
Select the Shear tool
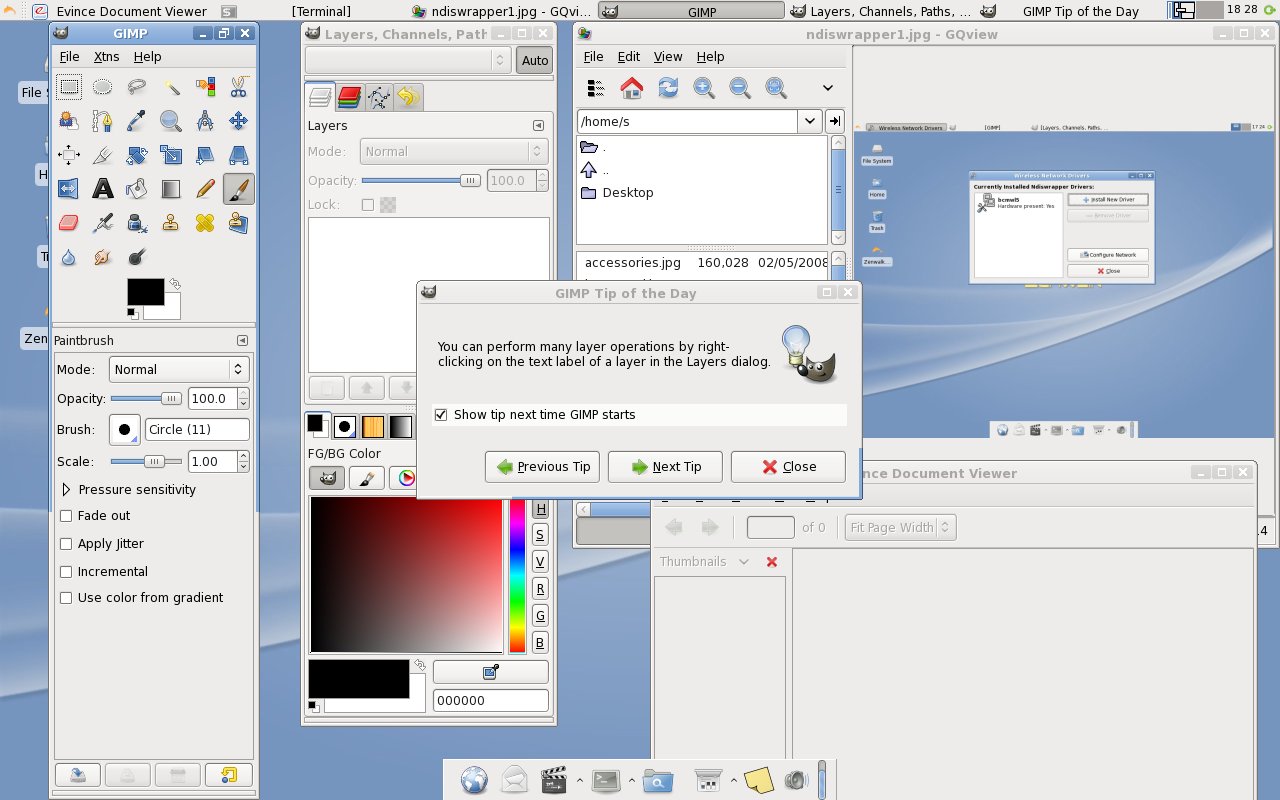pos(205,155)
